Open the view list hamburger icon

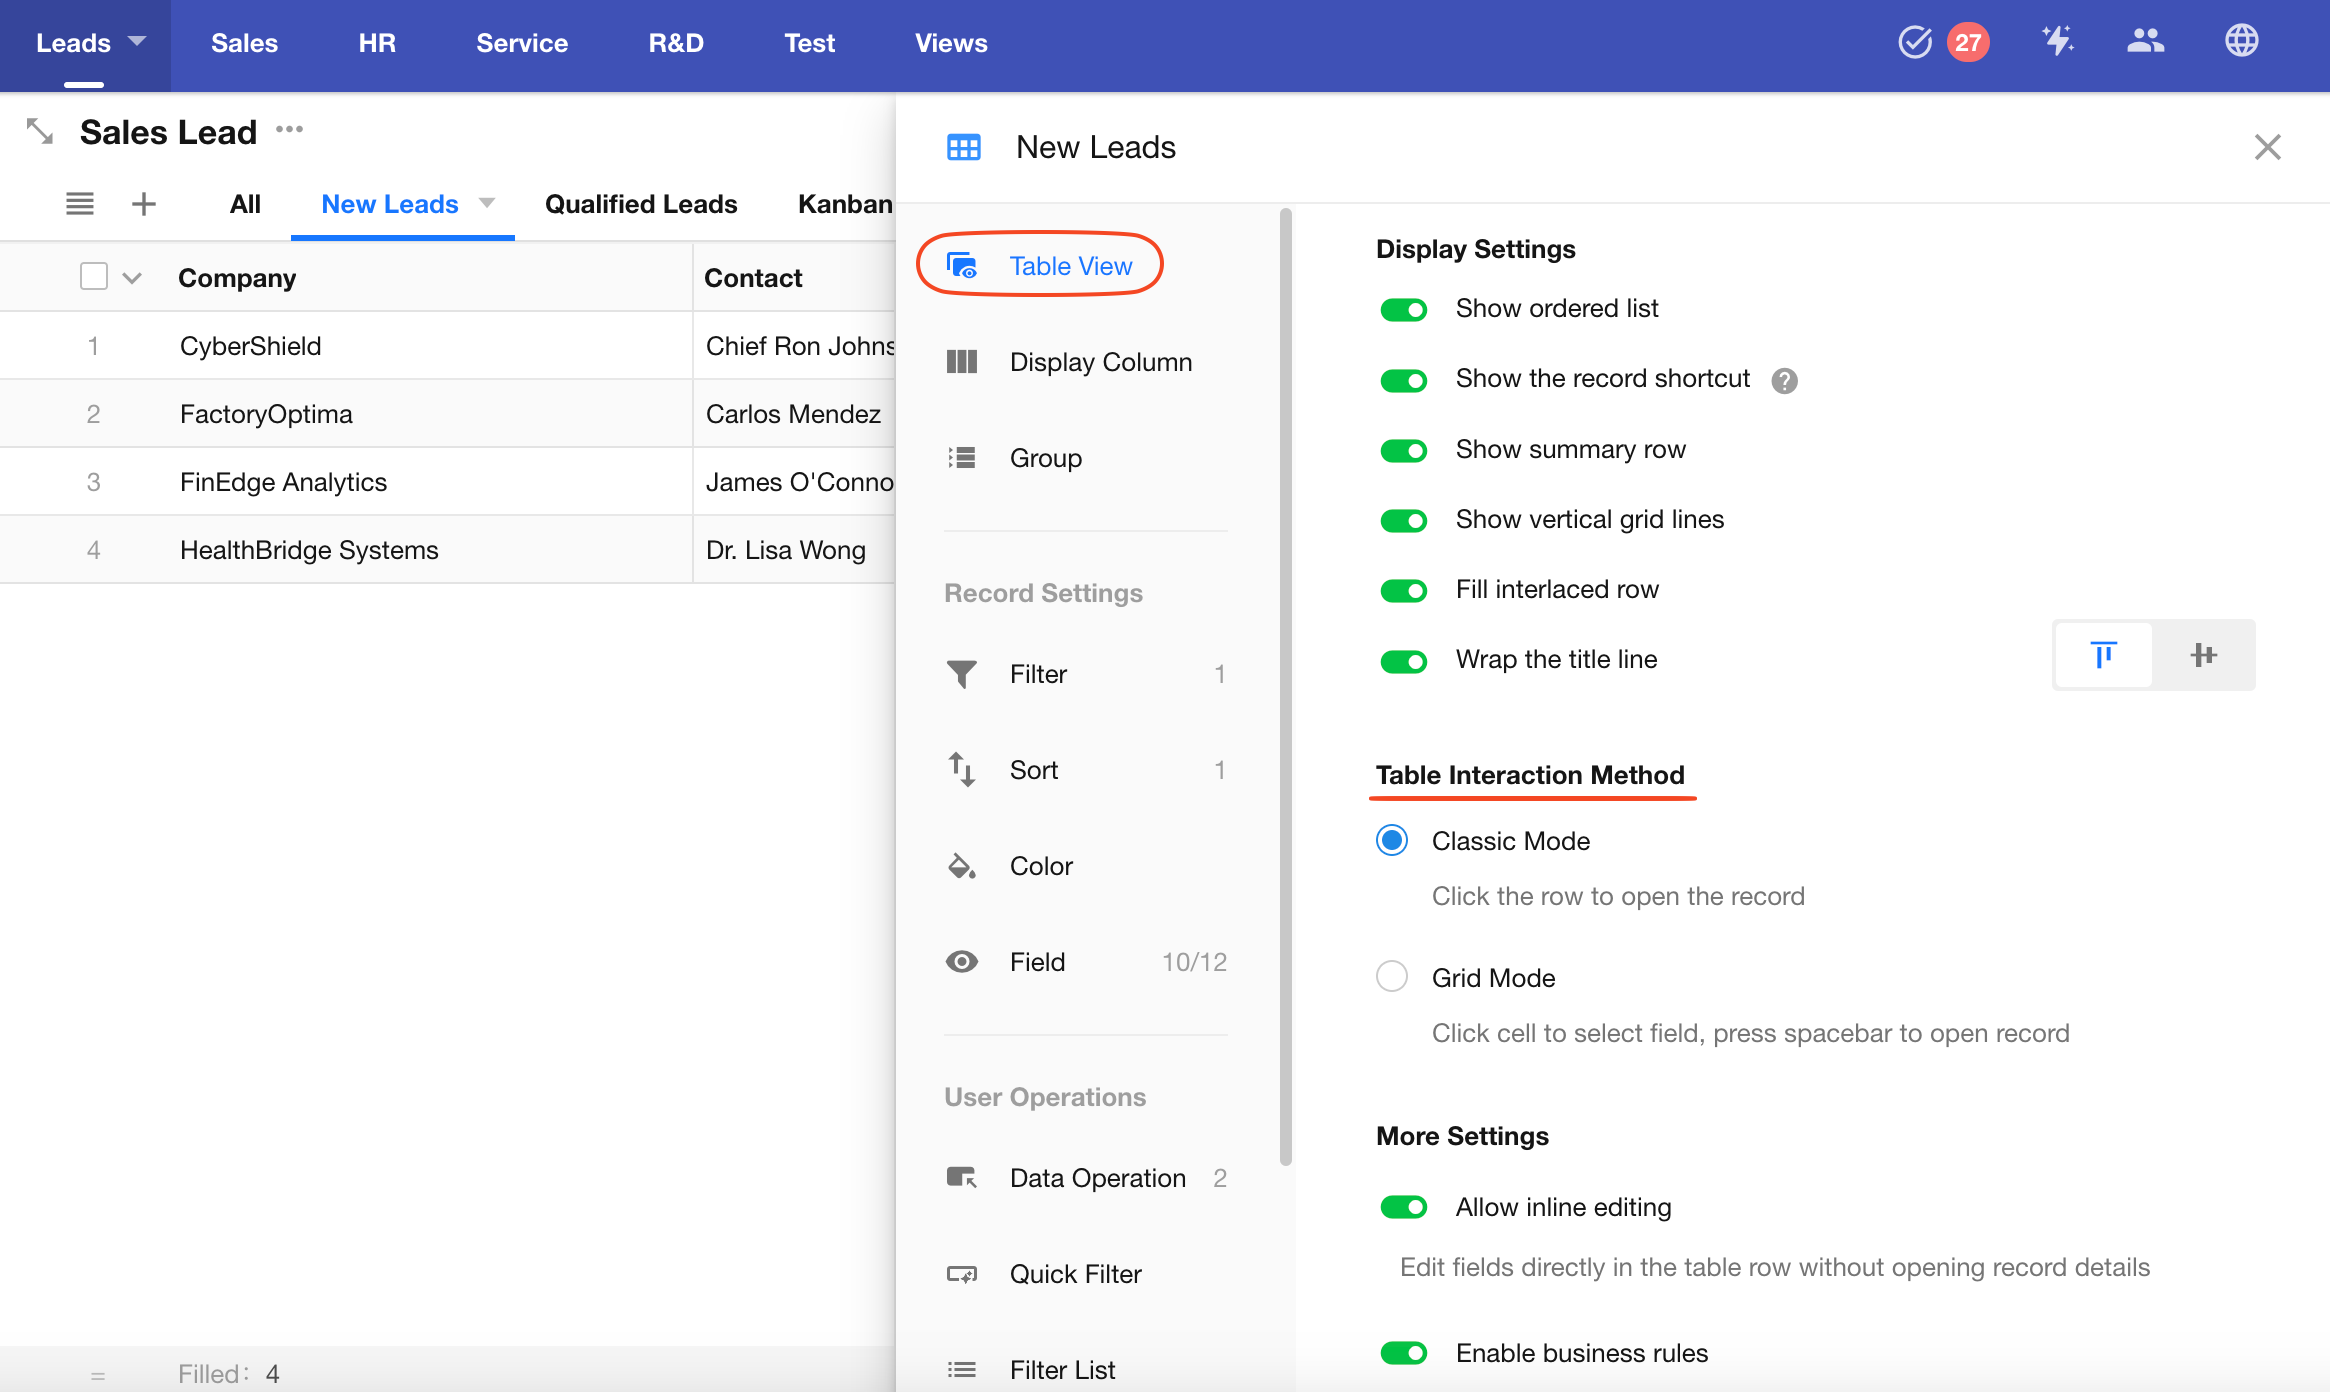pos(80,204)
